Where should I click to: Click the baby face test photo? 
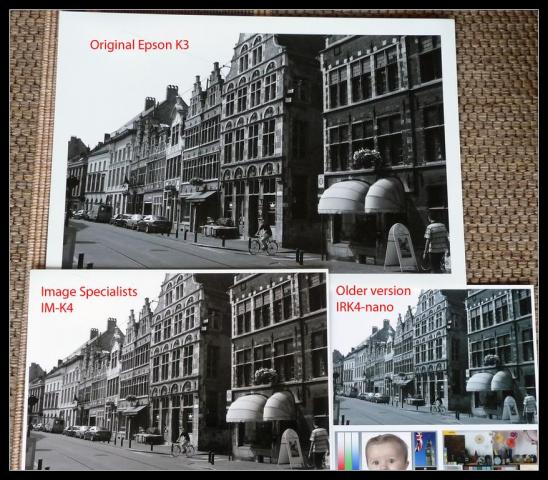click(x=386, y=451)
